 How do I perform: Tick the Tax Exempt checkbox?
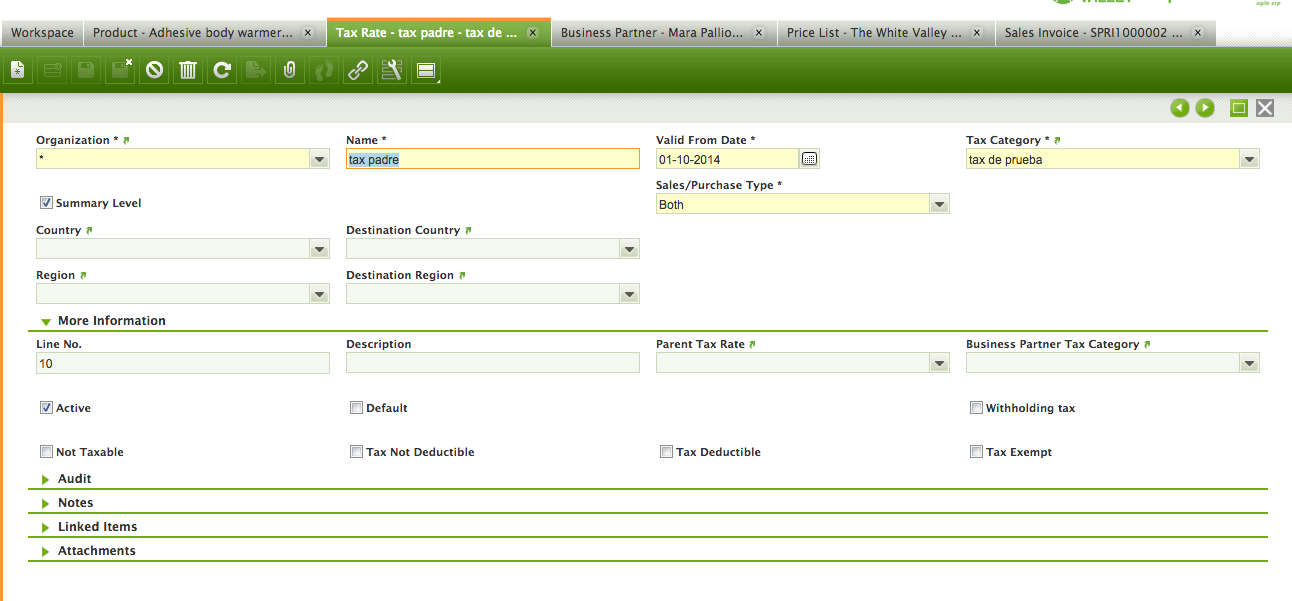[x=976, y=452]
